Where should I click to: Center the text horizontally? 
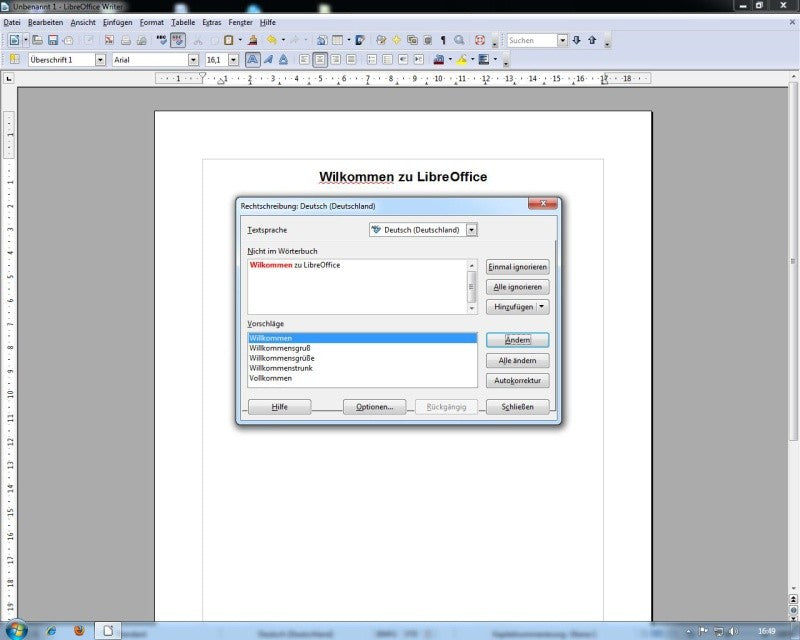[x=320, y=60]
